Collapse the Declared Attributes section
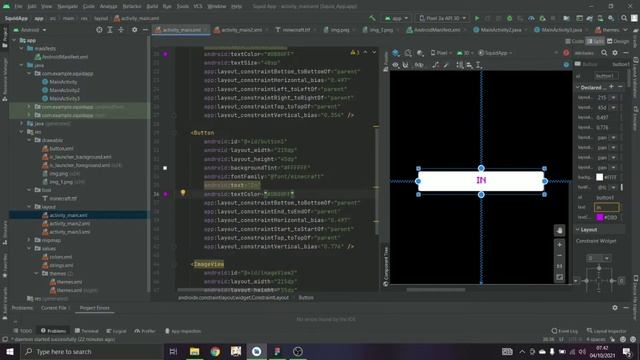Viewport: 640px width, 360px height. (x=578, y=87)
